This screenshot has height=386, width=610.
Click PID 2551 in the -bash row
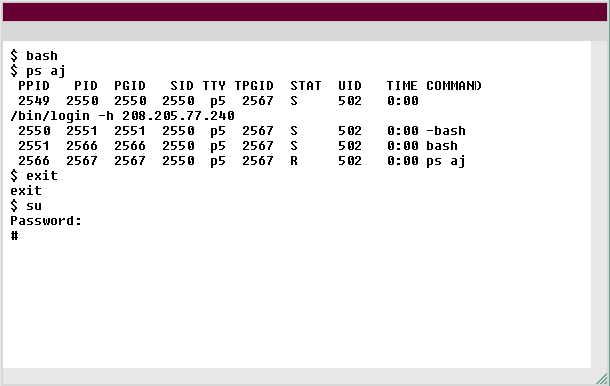(82, 131)
